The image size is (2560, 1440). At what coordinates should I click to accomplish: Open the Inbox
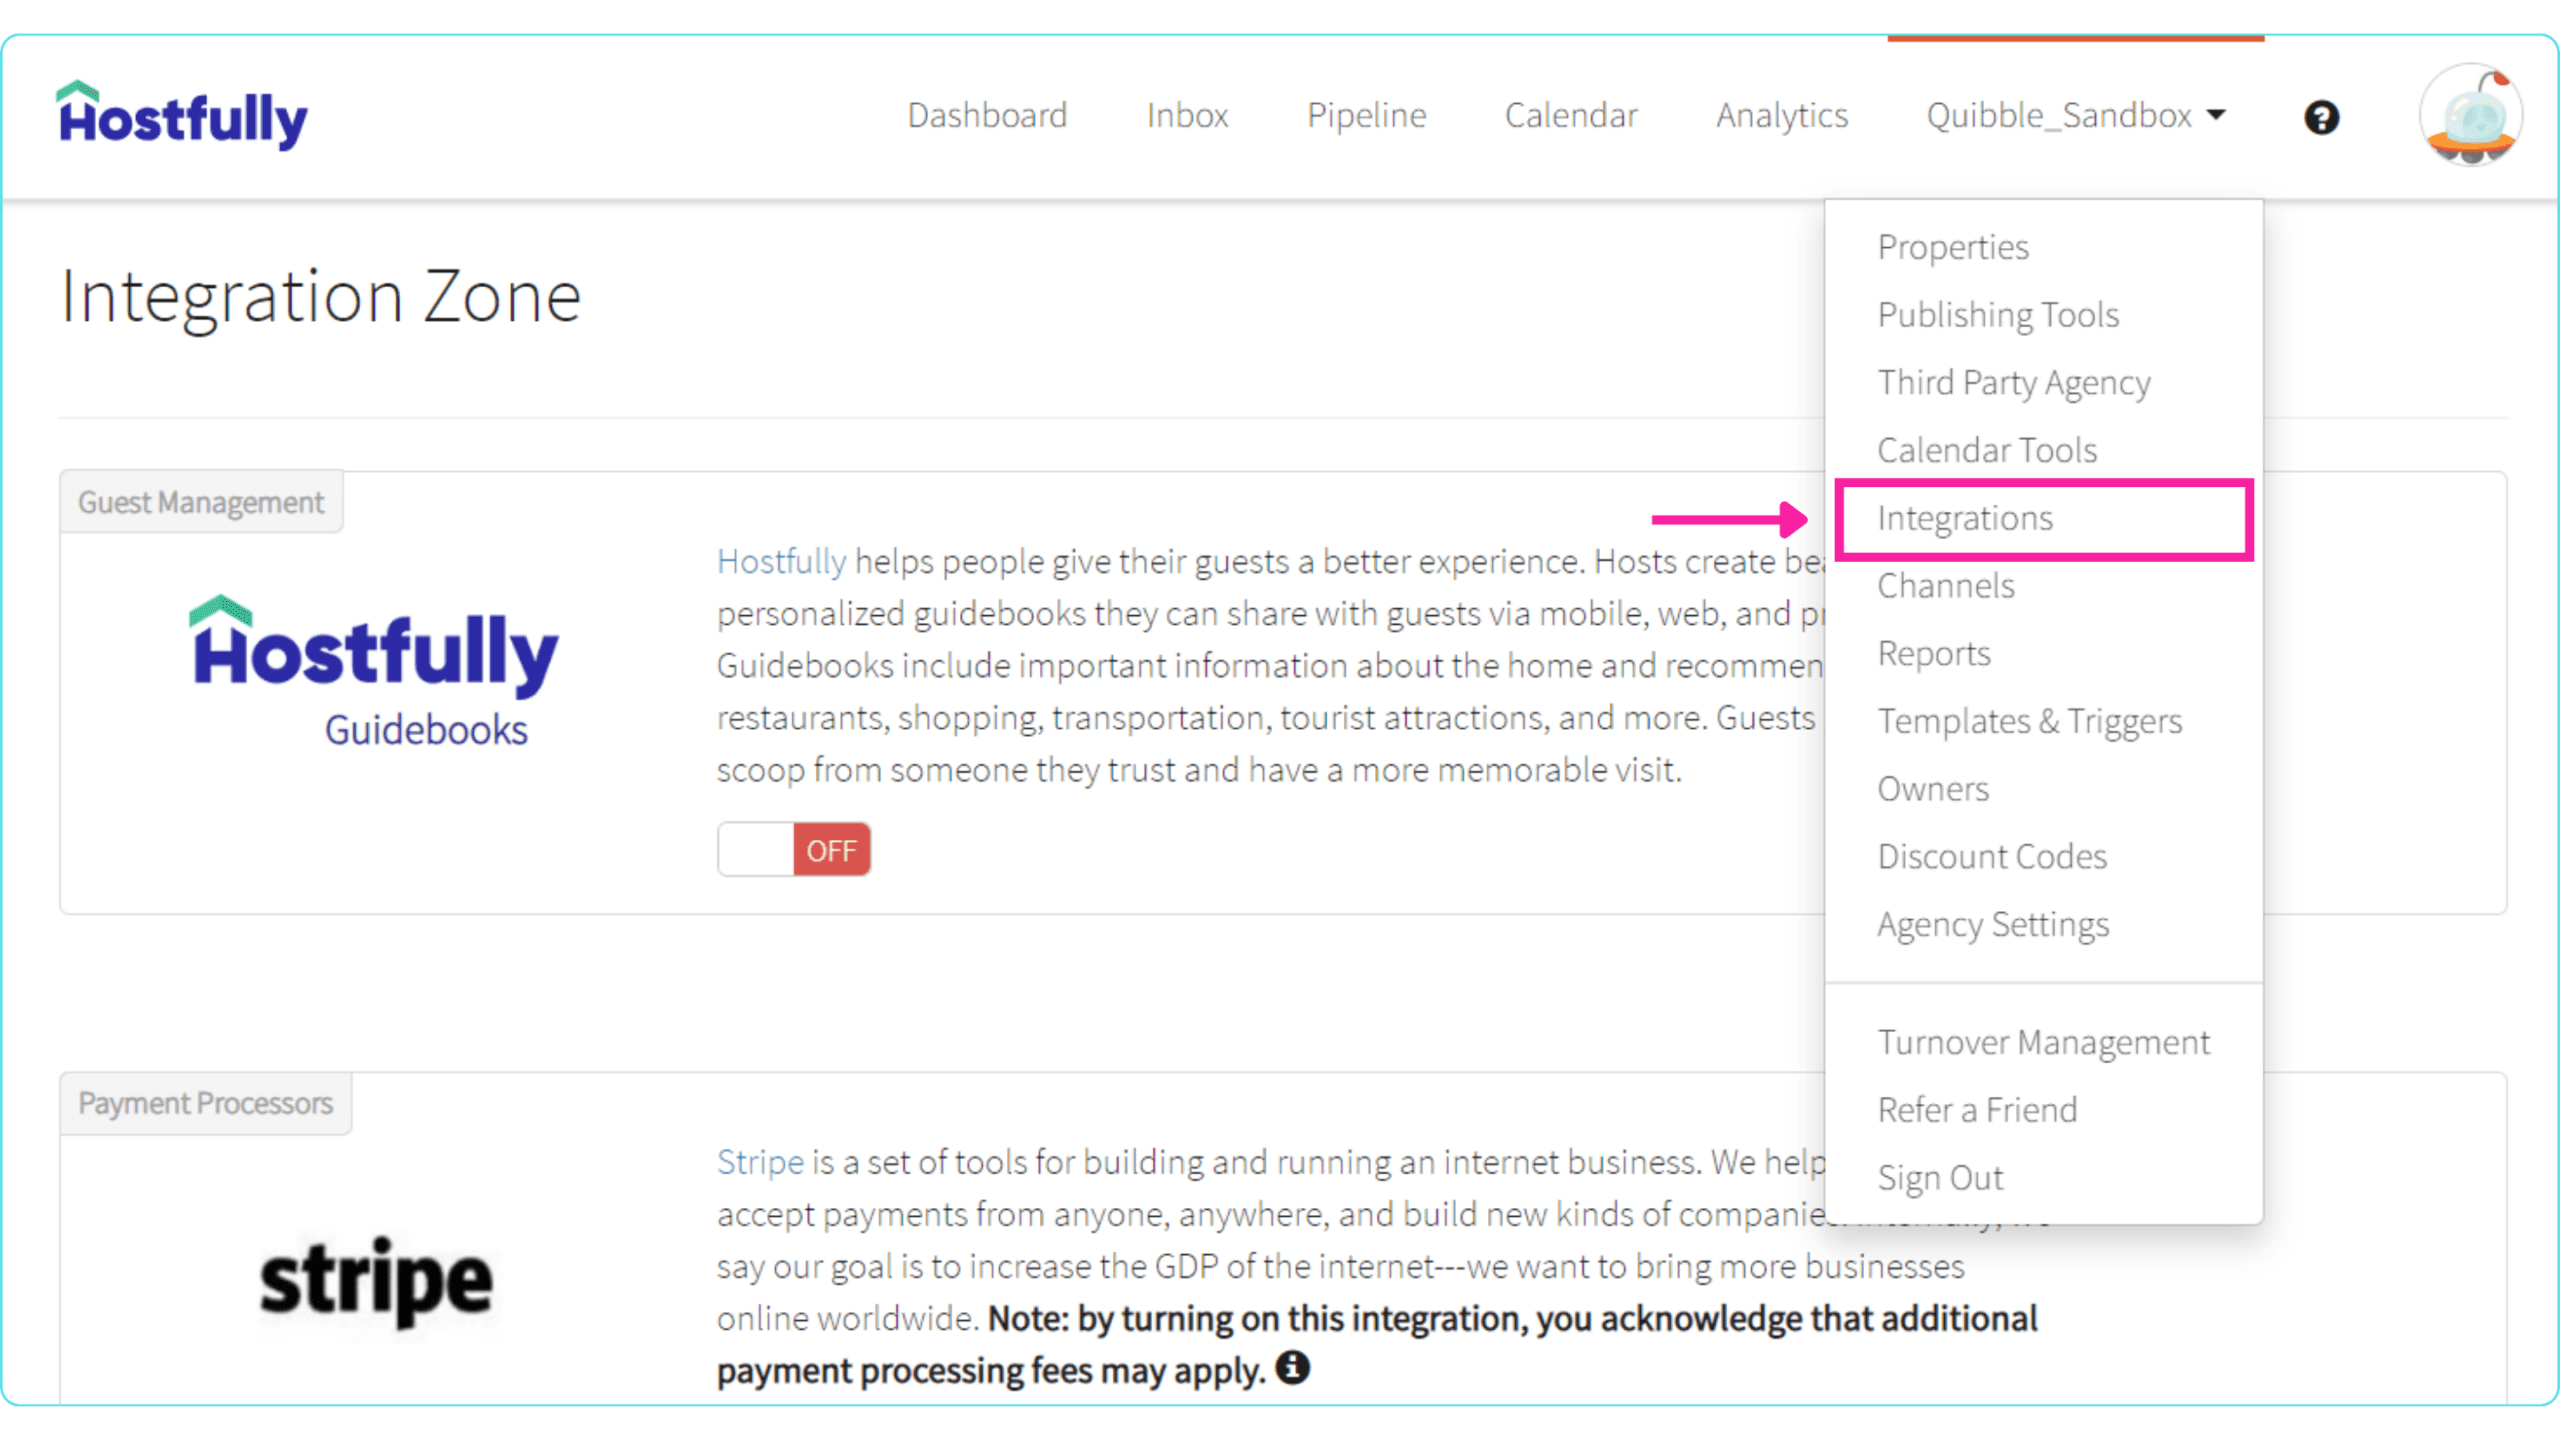tap(1187, 115)
